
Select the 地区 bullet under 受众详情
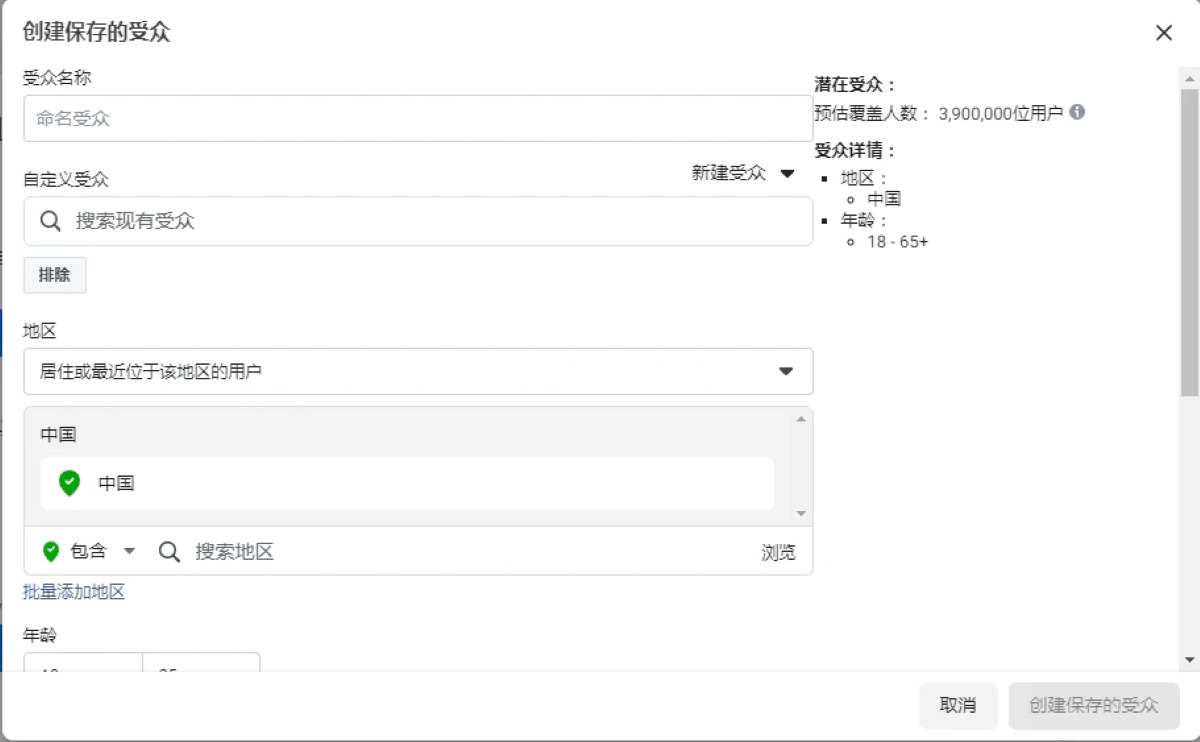857,177
